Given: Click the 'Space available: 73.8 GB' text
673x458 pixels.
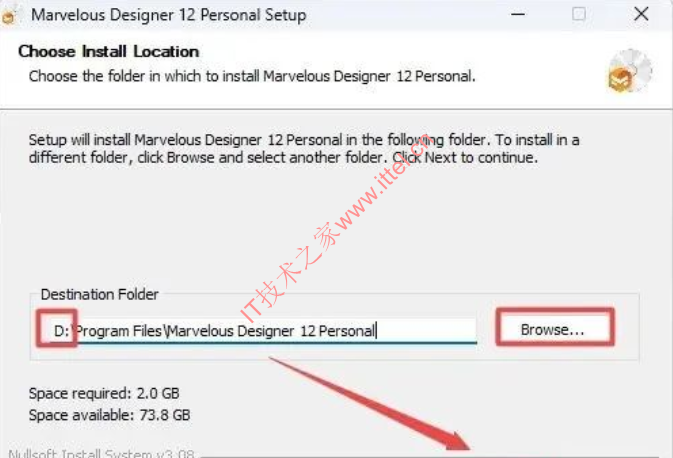Looking at the screenshot, I should click(109, 415).
